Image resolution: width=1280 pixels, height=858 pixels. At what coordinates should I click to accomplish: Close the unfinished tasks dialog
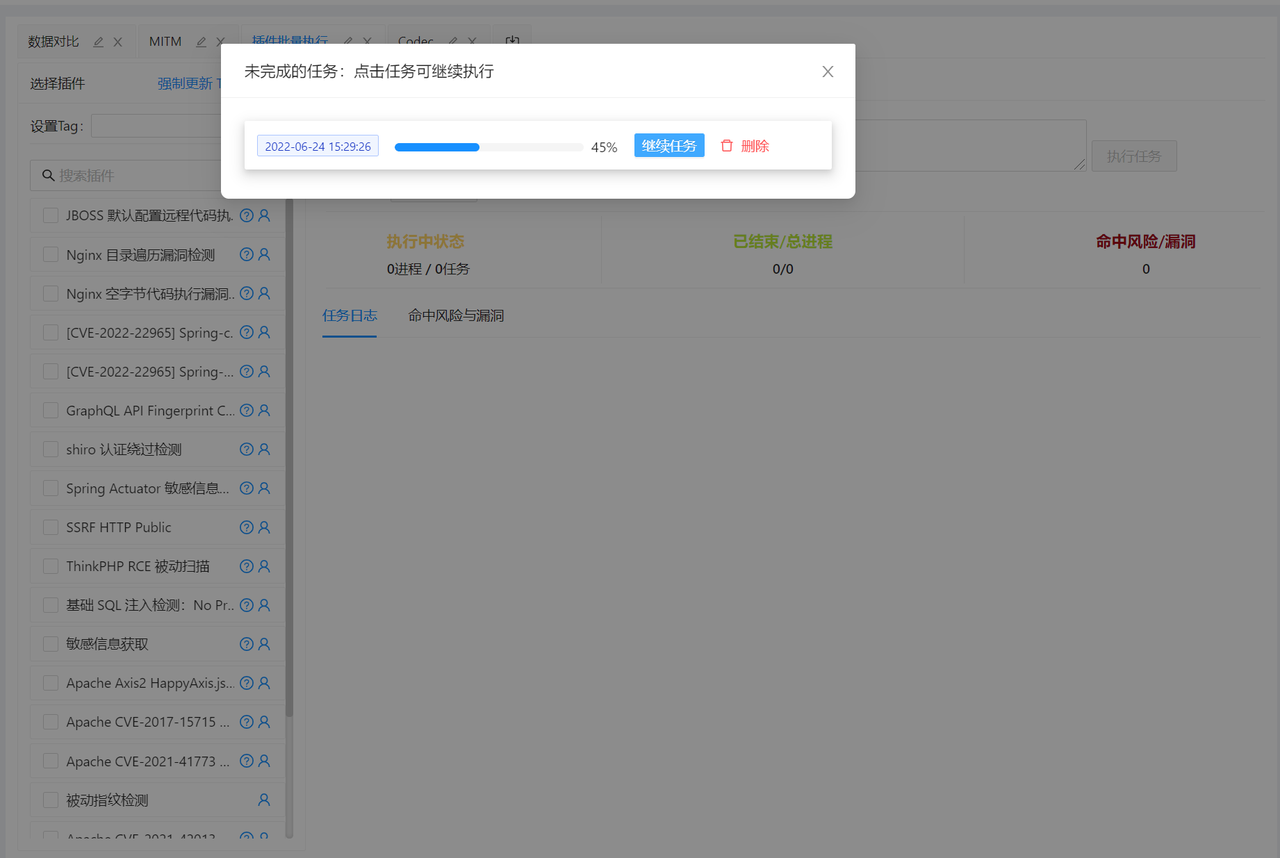[827, 72]
